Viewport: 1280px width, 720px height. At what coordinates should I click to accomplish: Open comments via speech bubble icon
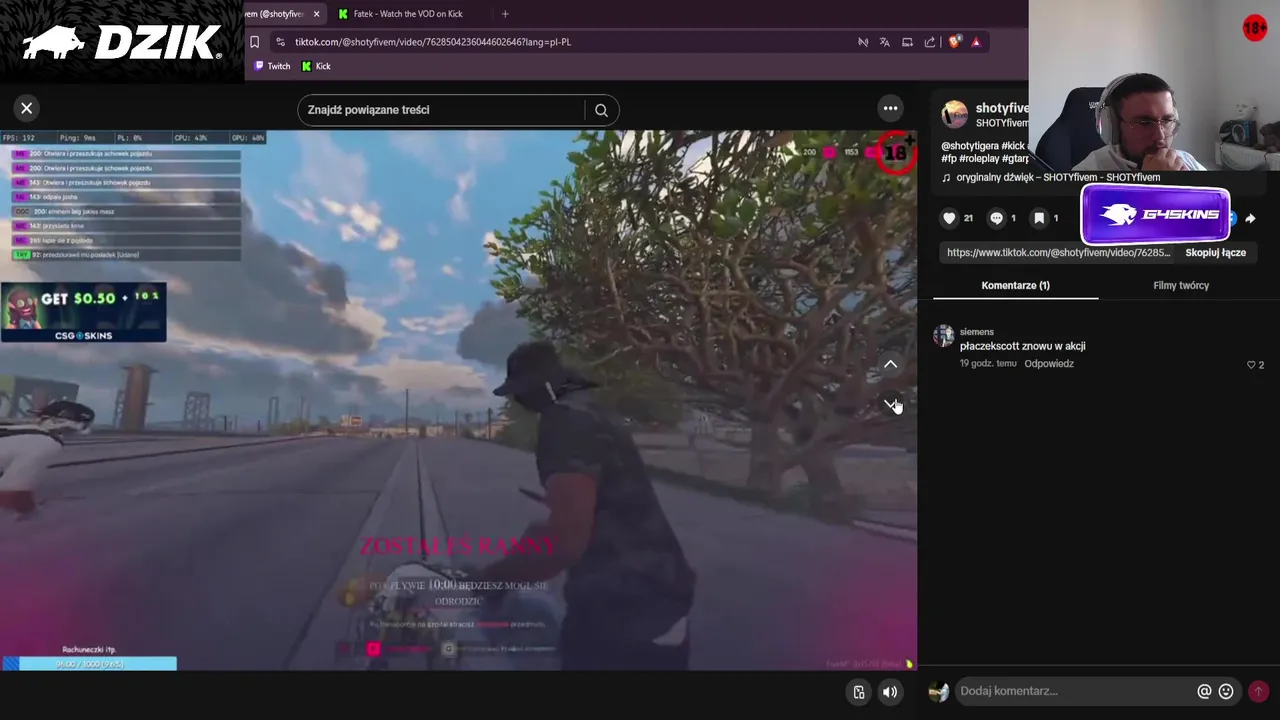coord(996,218)
